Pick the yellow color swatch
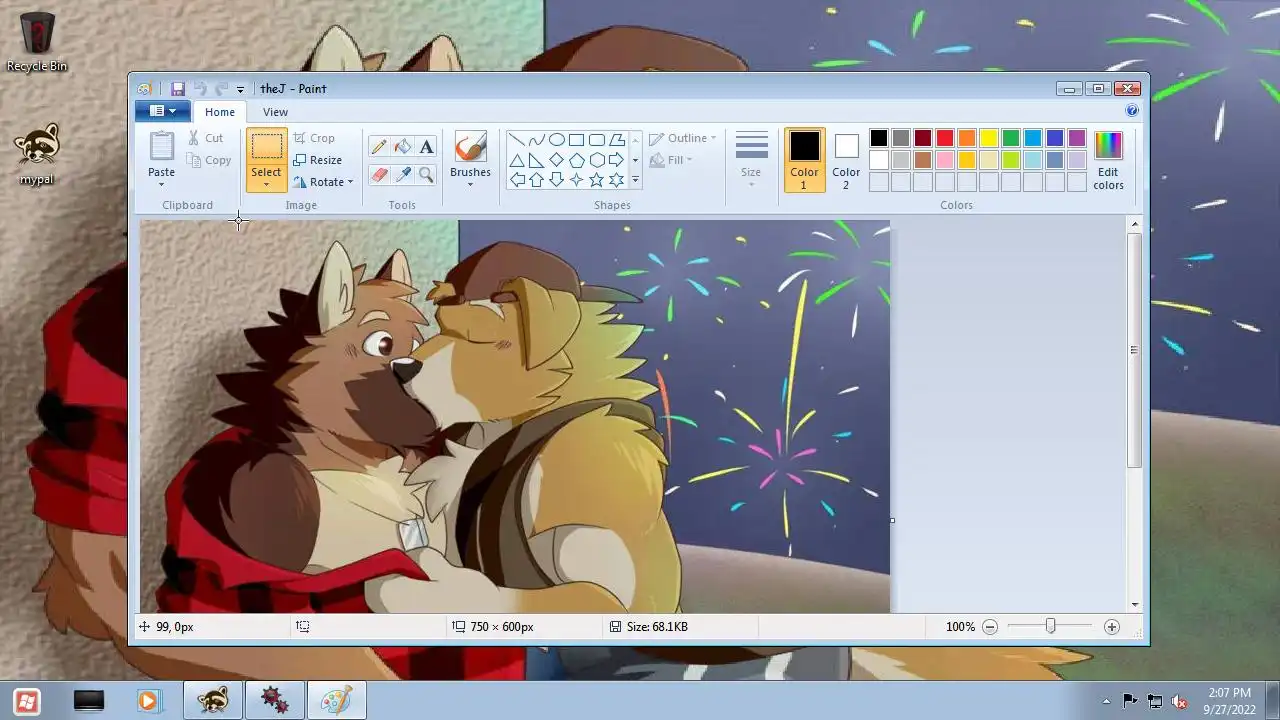 point(989,138)
